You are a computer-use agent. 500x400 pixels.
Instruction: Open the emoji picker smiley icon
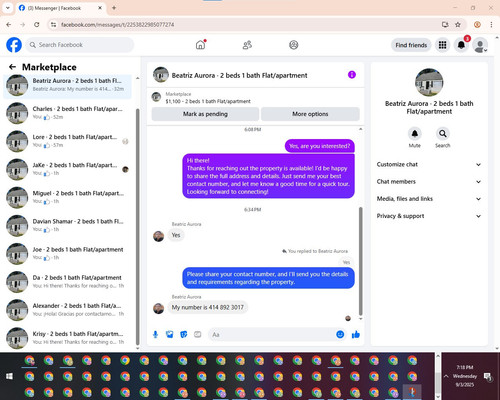[340, 334]
